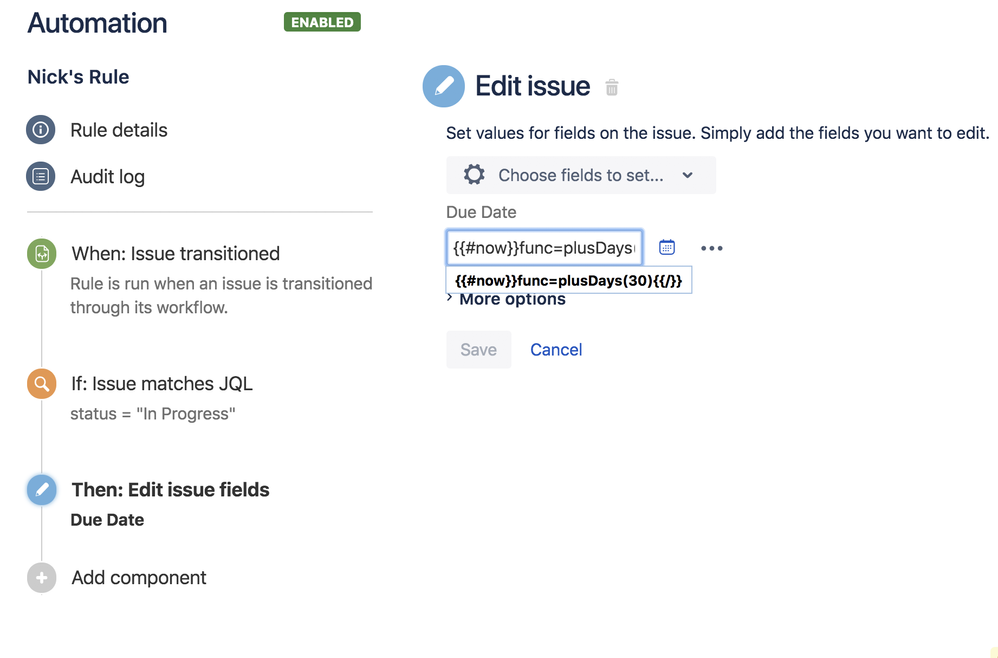Click the Due Date input field
Screen dimensions: 998x658
point(543,247)
